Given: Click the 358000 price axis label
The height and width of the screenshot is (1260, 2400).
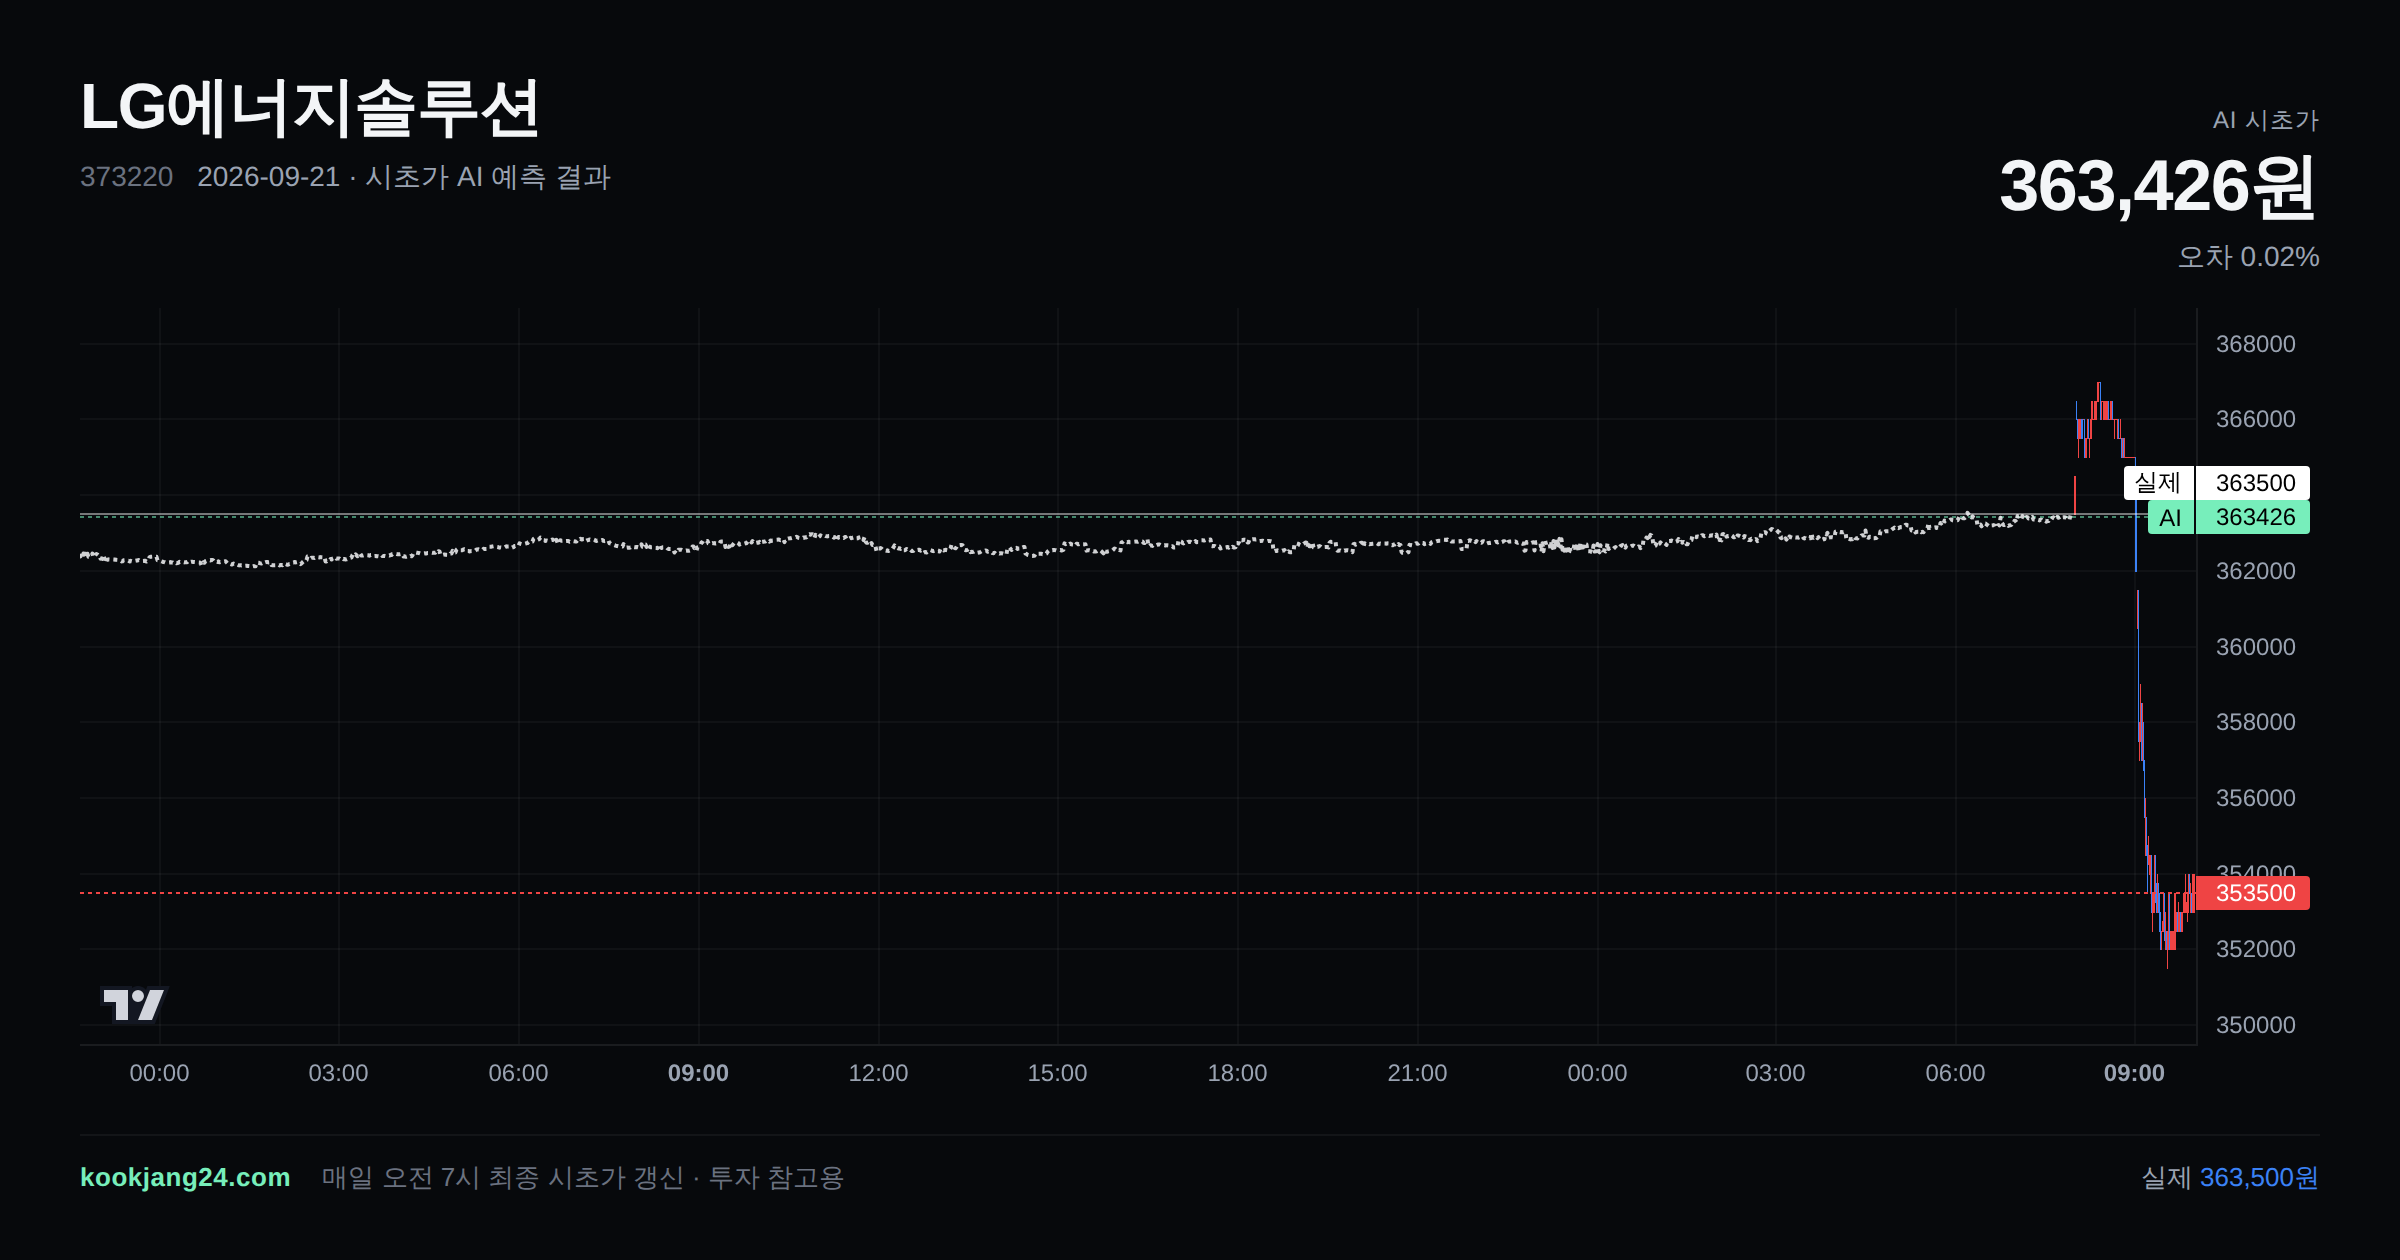Looking at the screenshot, I should point(2255,722).
